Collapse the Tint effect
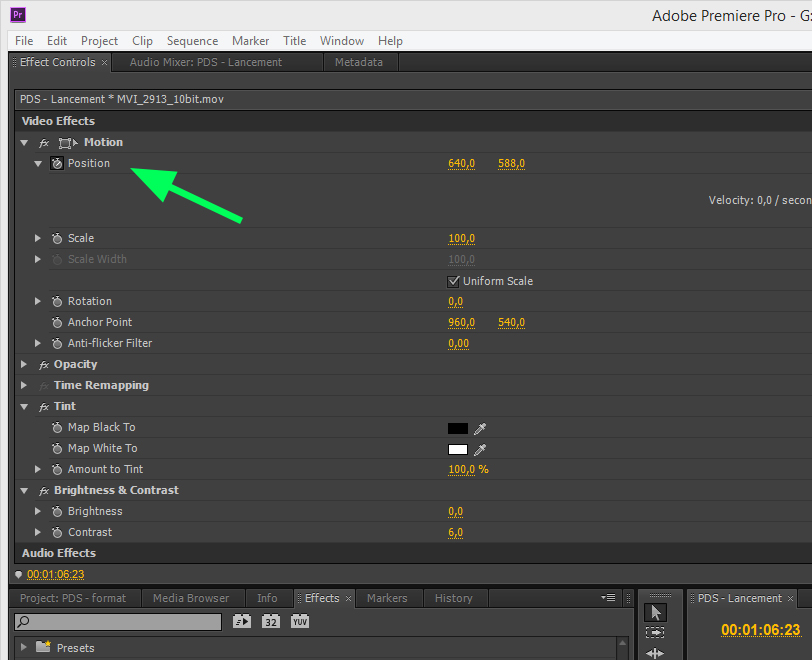 (24, 407)
